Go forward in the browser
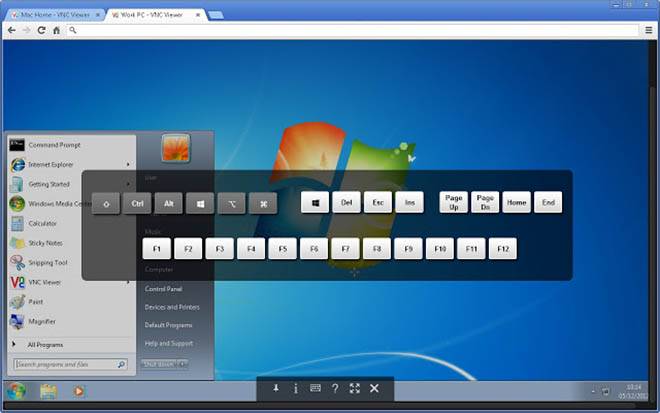 [x=27, y=30]
